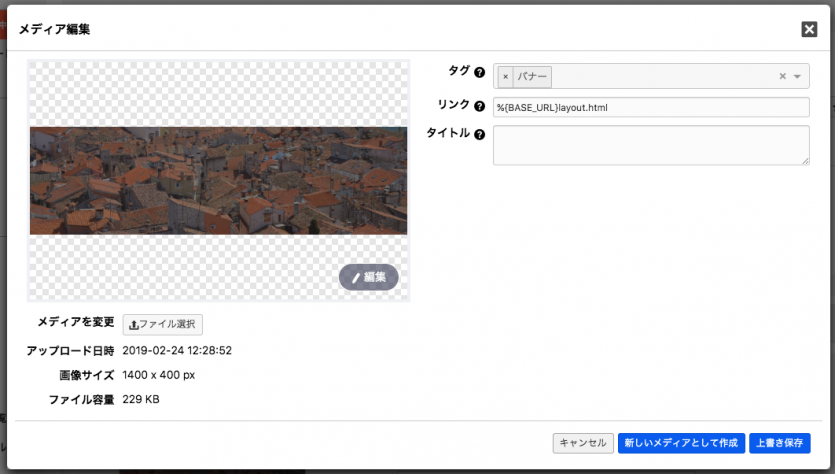This screenshot has height=474, width=835.
Task: Grab the タイトル text area resize handle
Action: (x=804, y=160)
